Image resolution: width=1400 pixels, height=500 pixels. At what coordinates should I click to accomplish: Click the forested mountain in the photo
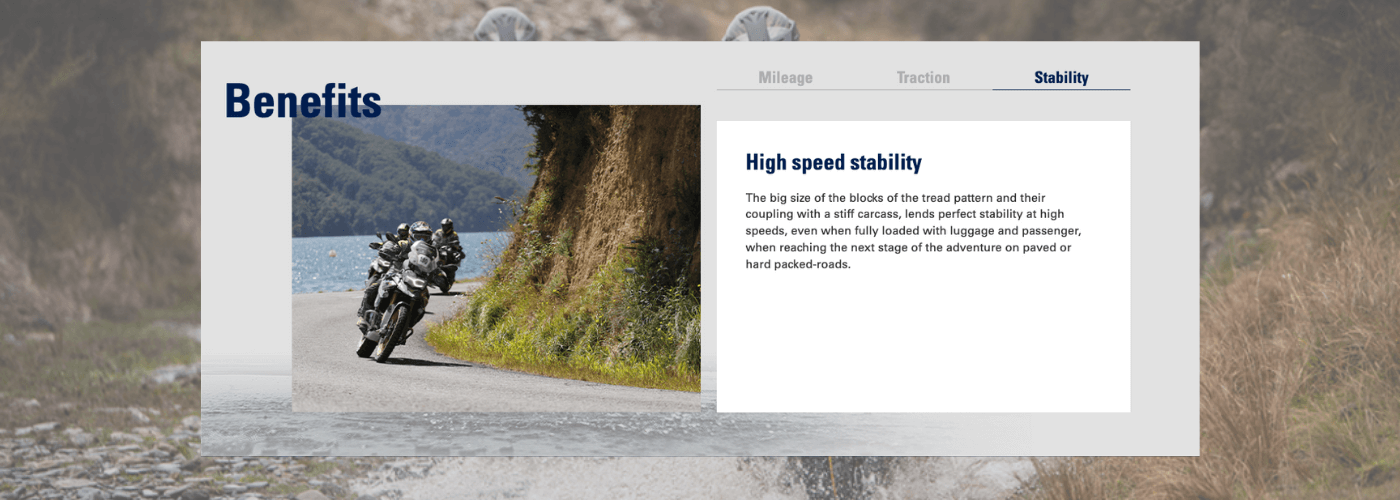(x=400, y=170)
